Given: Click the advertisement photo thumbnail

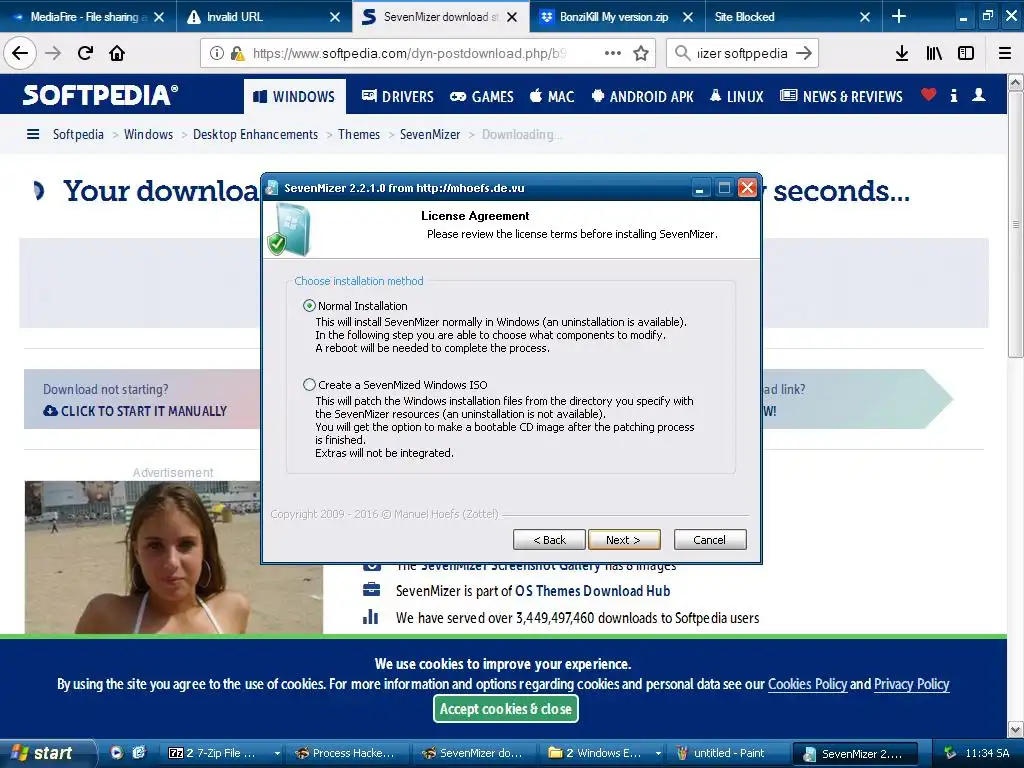Looking at the screenshot, I should click(x=174, y=557).
